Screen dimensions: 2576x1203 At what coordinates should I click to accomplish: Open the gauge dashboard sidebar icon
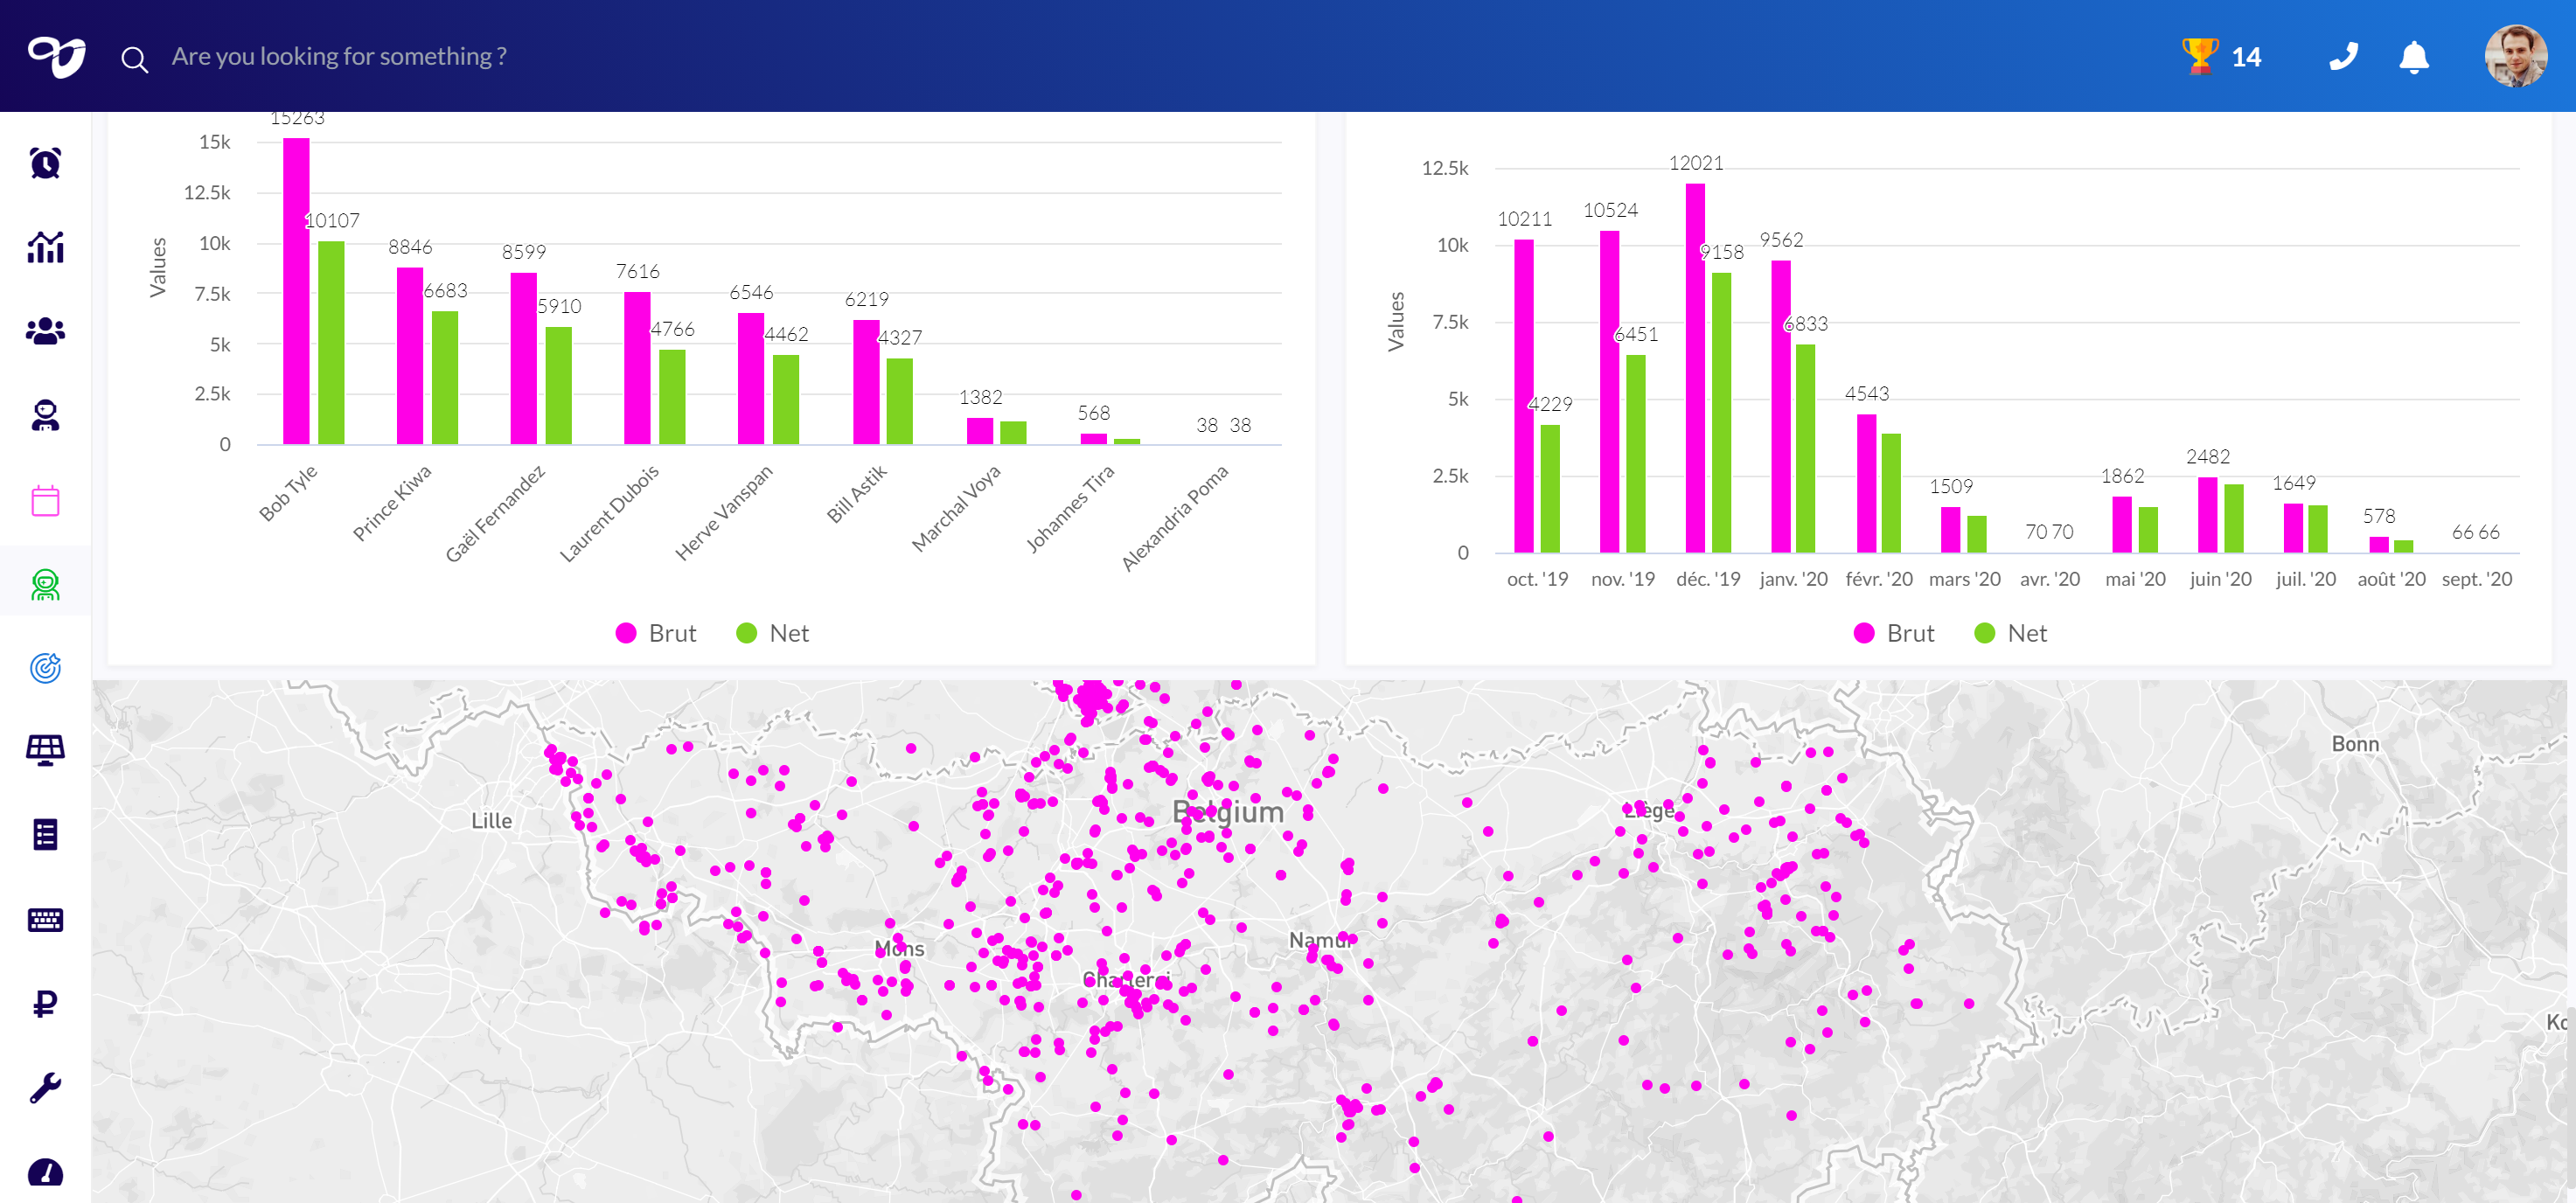(x=45, y=1172)
